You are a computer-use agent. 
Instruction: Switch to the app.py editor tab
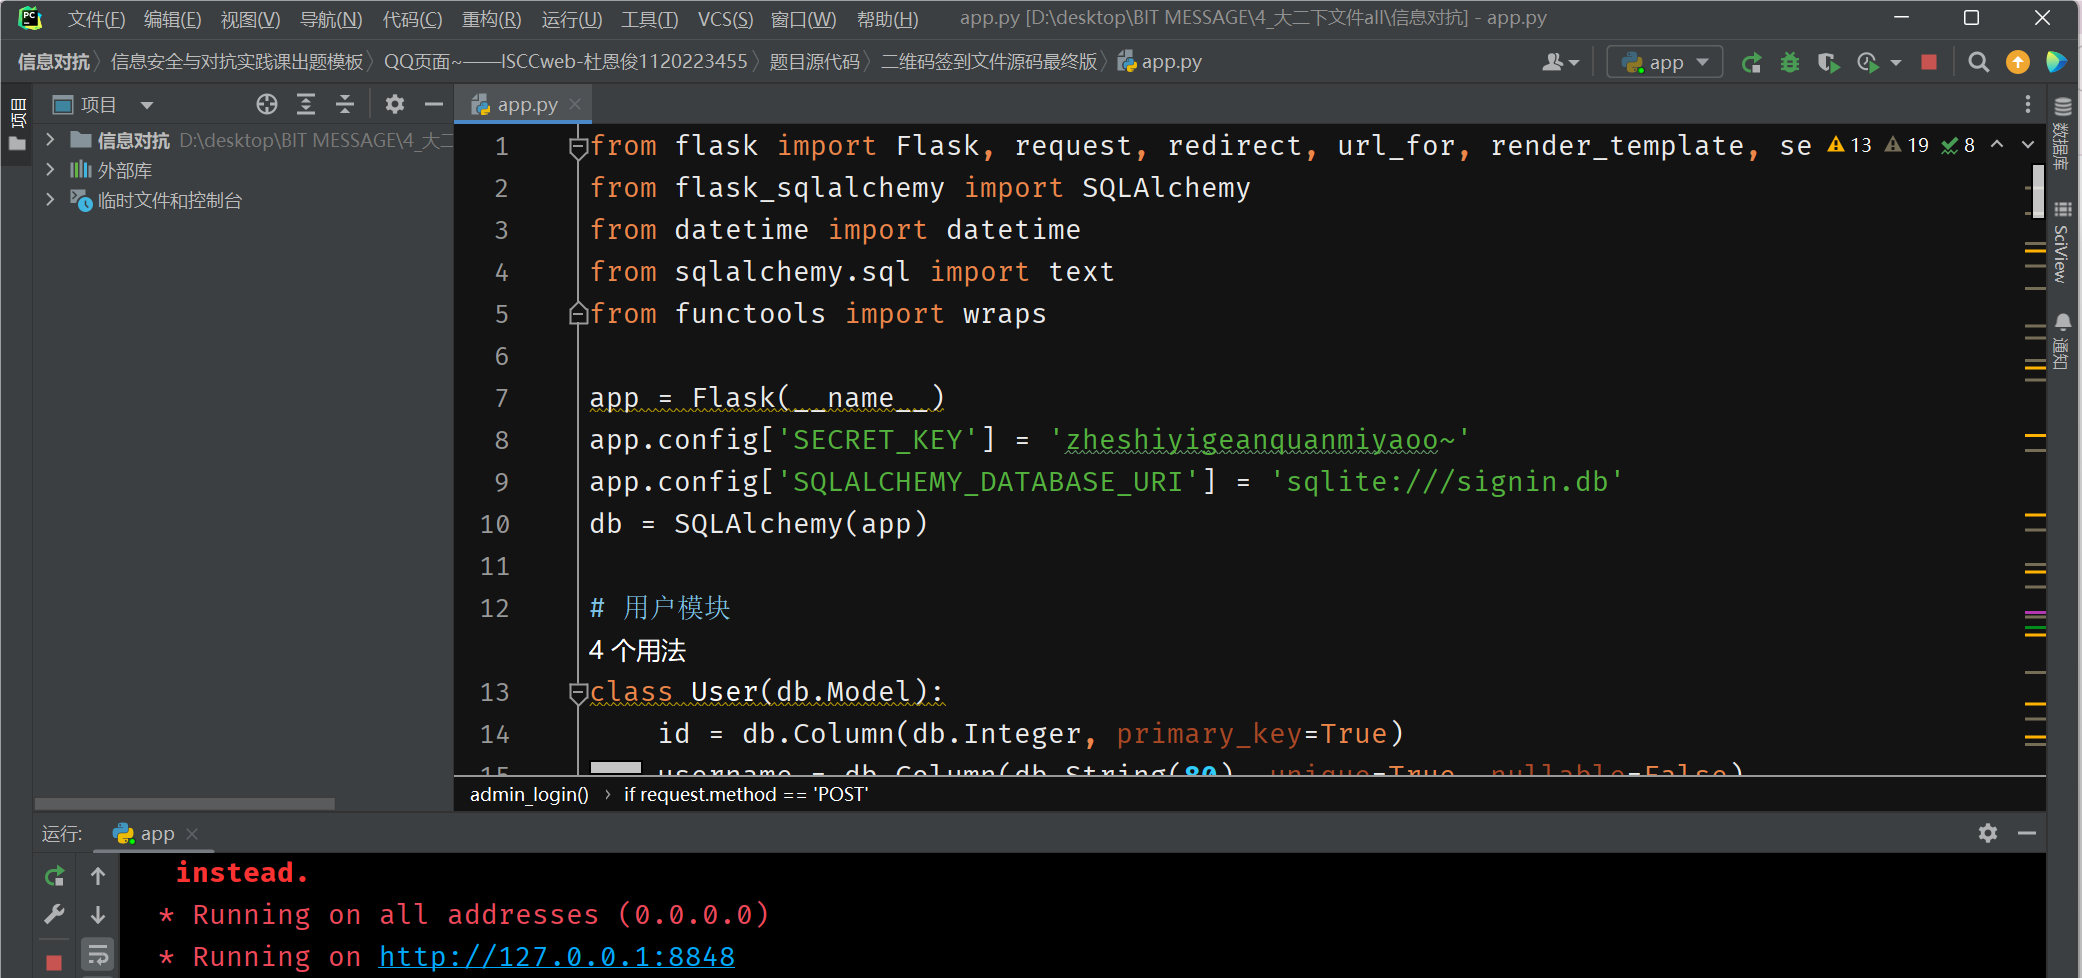[518, 104]
